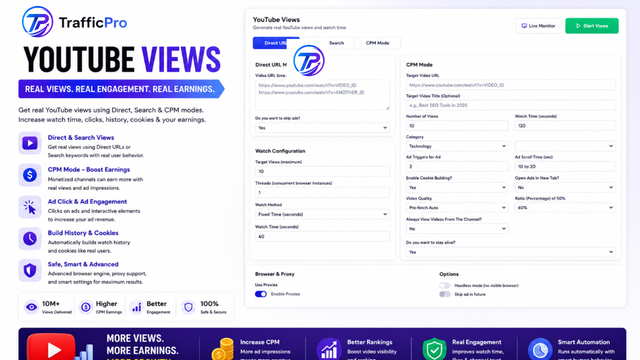The width and height of the screenshot is (640, 360).
Task: Click the 'MORE VIEWS.' banner text
Action: click(135, 338)
